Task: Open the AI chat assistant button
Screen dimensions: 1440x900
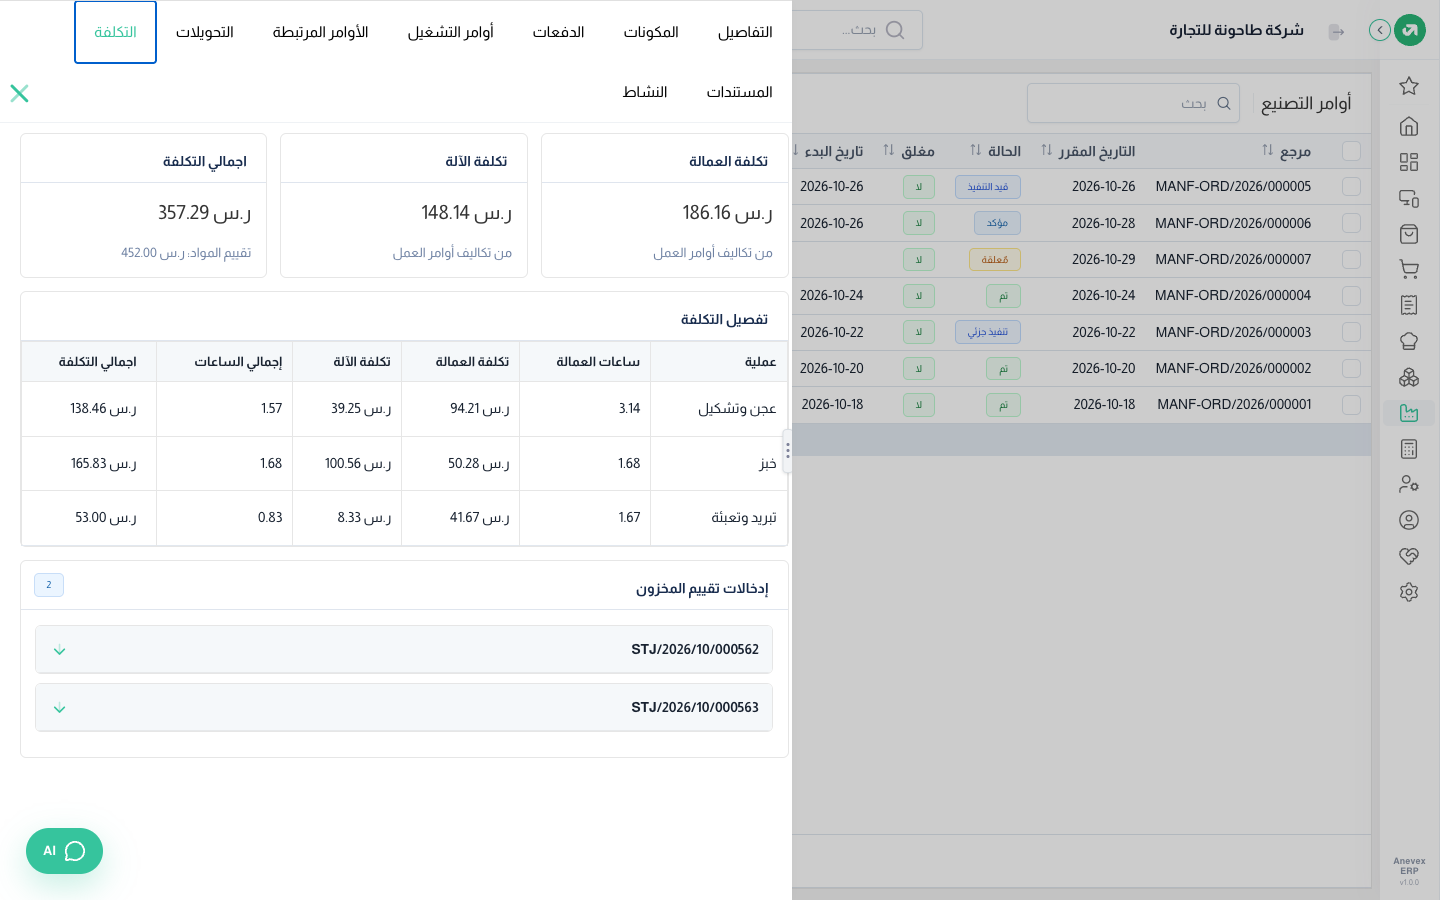Action: coord(64,851)
